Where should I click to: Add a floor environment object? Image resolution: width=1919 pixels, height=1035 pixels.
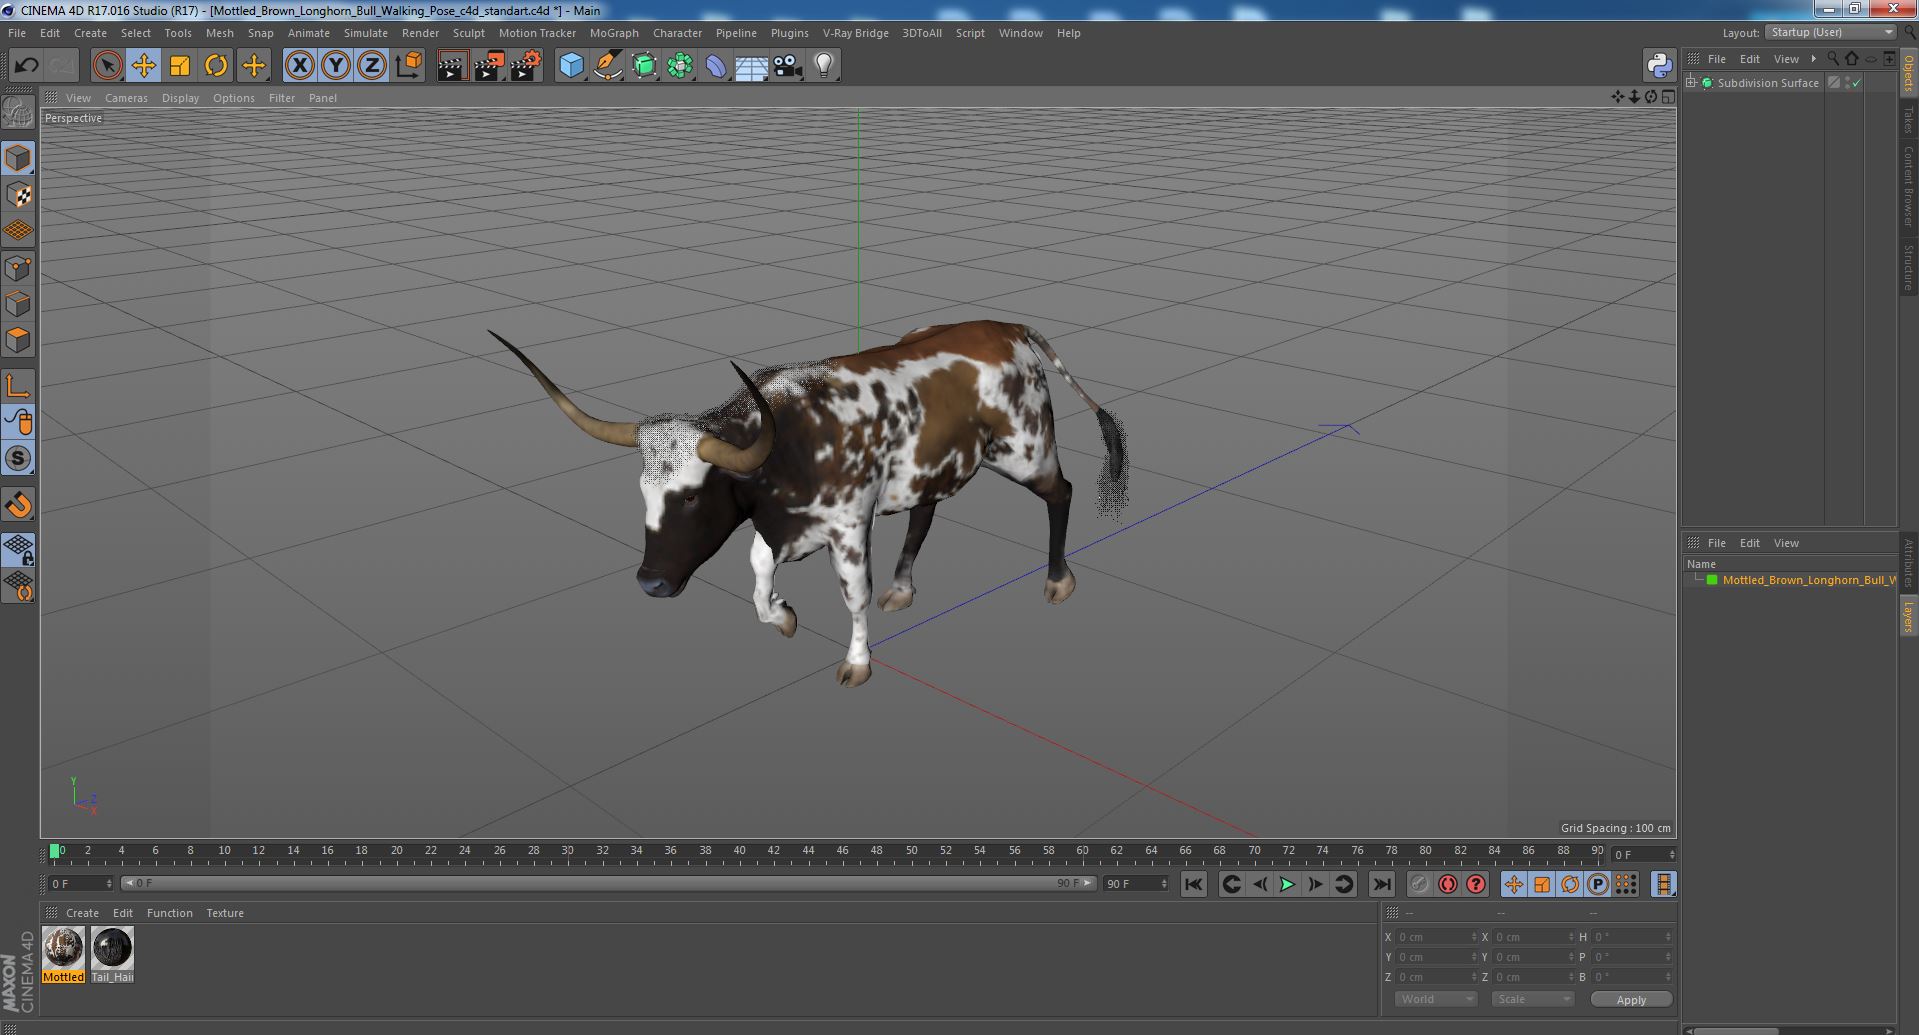(751, 66)
